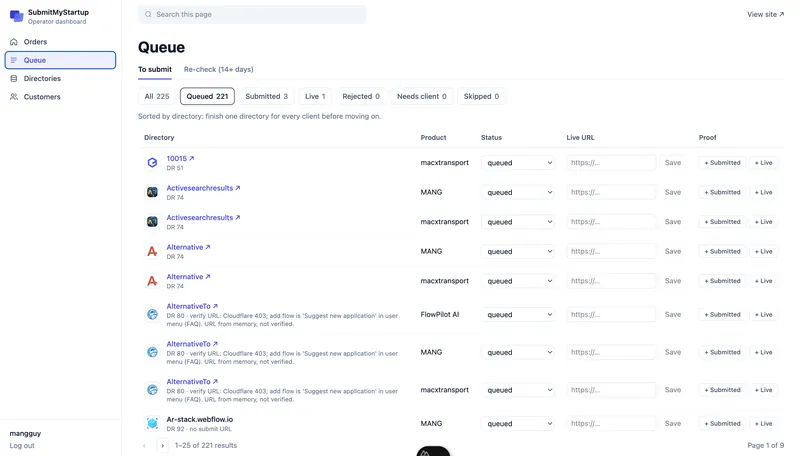Open the status dropdown for Ar-stack.webflow.io
This screenshot has width=800, height=456.
518,424
